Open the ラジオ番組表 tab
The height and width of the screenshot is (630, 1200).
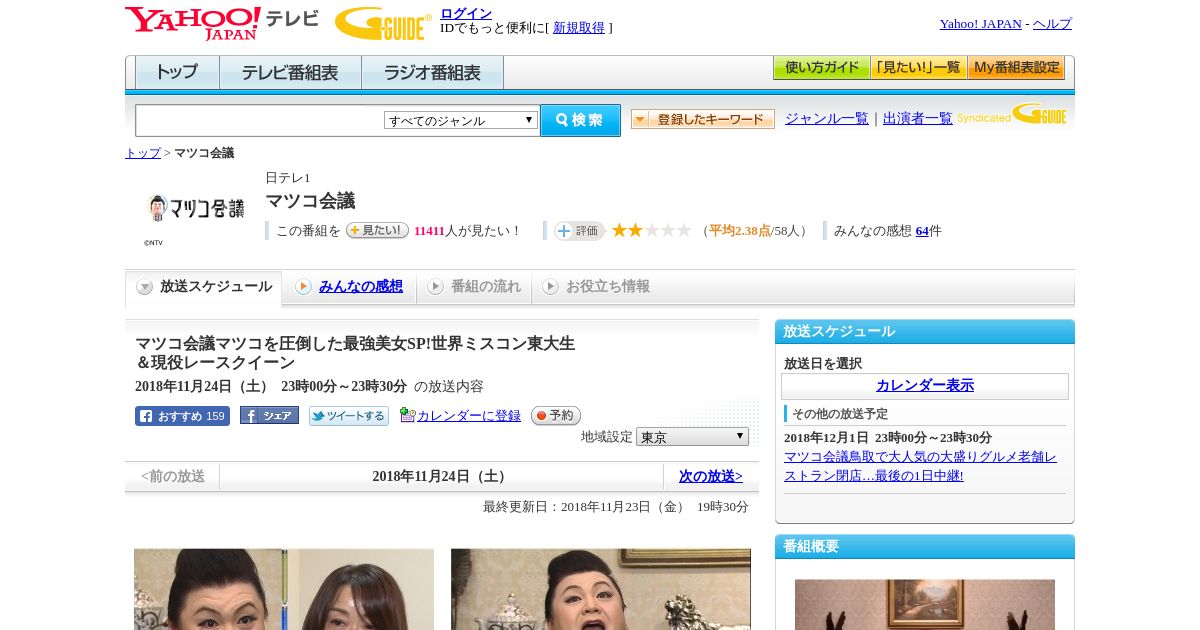pyautogui.click(x=432, y=72)
